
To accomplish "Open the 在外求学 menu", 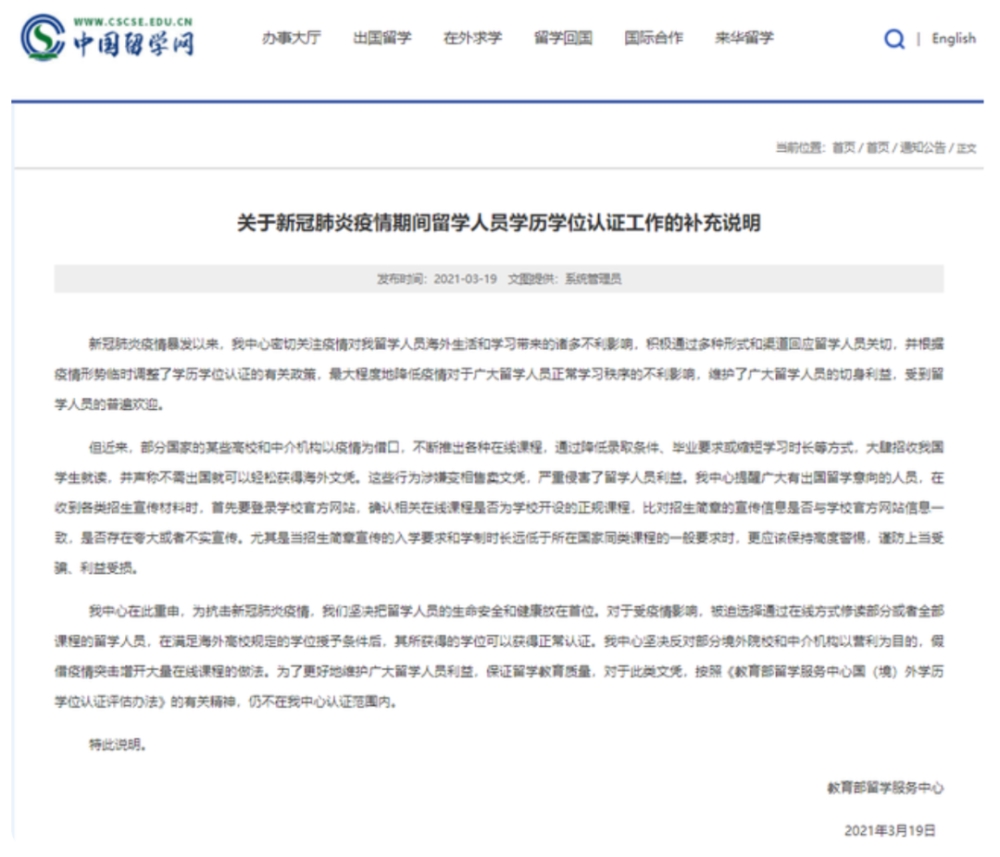I will click(473, 38).
